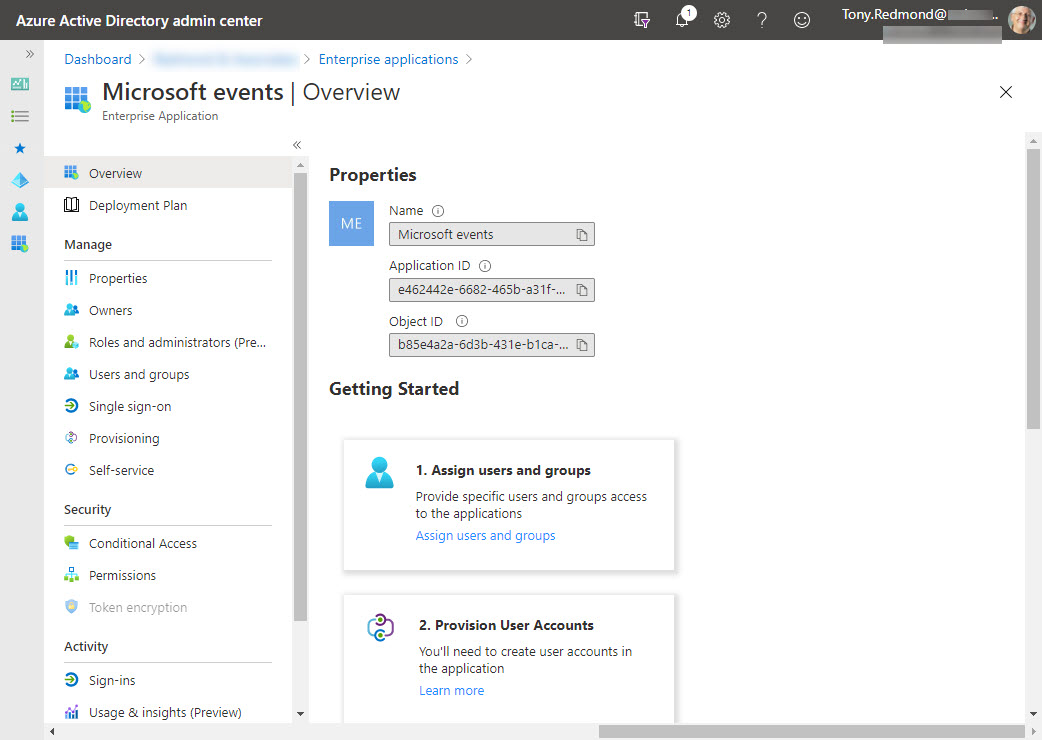Click the Getting Started heading
1042x740 pixels.
pyautogui.click(x=394, y=389)
